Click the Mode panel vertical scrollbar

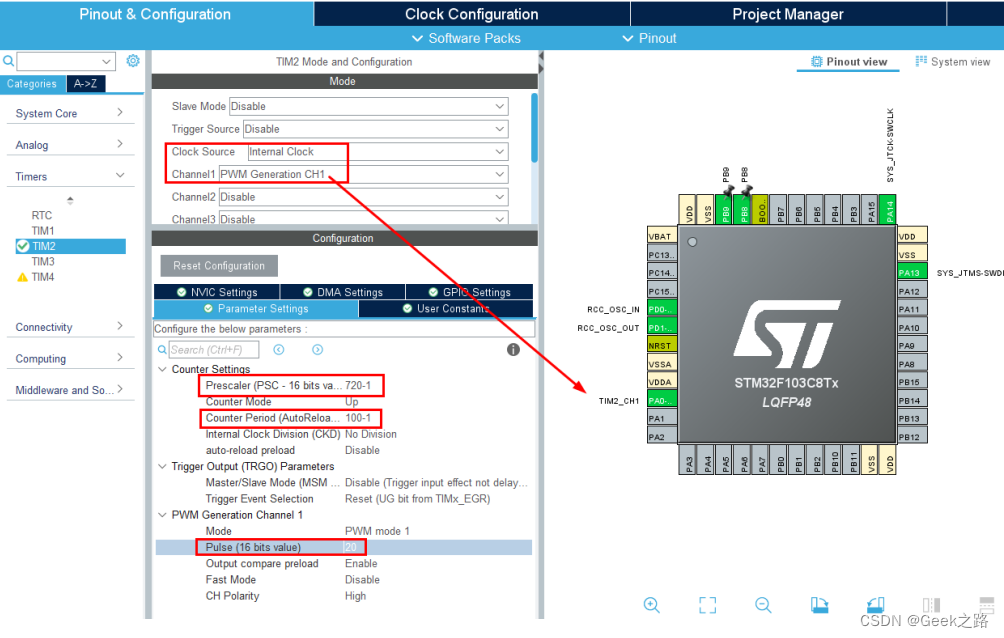(x=534, y=128)
